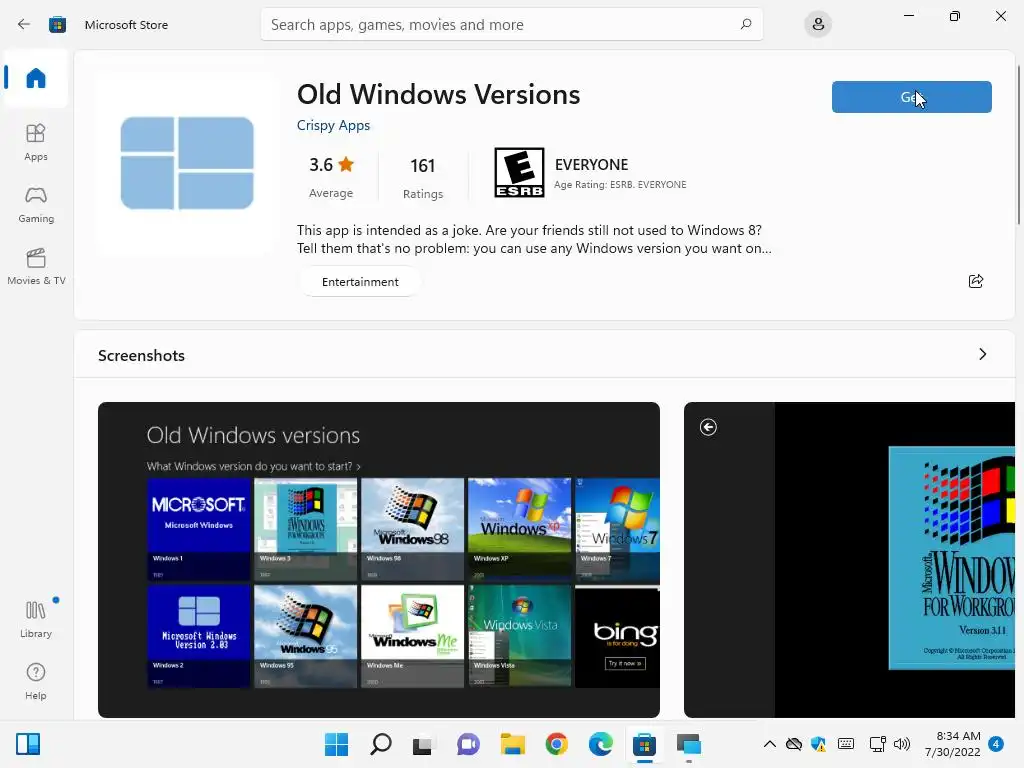This screenshot has width=1024, height=768.
Task: Open the user account profile icon
Action: 818,25
